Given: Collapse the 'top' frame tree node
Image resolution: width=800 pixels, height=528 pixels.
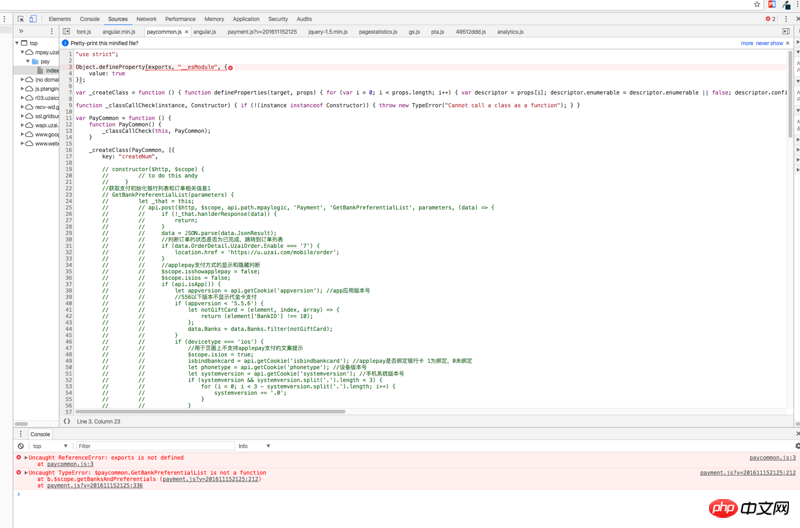Looking at the screenshot, I should pyautogui.click(x=17, y=43).
